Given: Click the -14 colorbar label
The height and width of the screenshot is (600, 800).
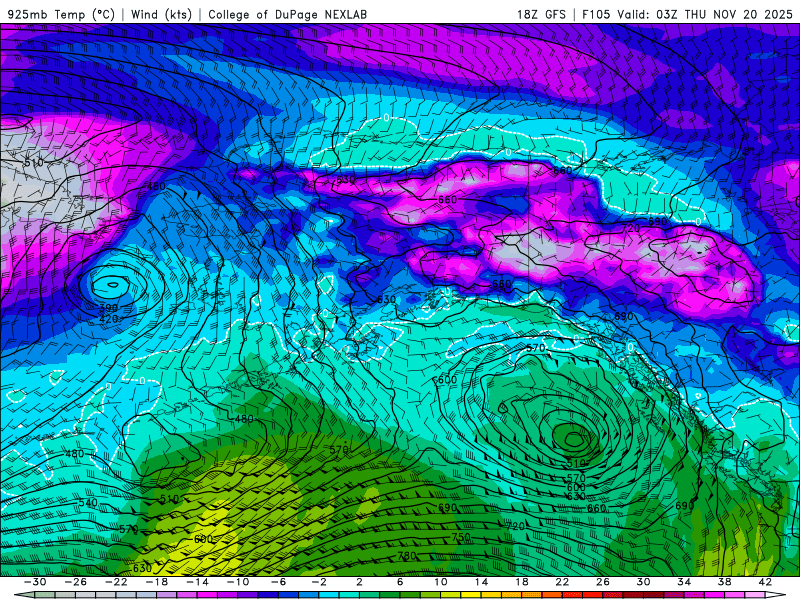Looking at the screenshot, I should click(x=197, y=582).
